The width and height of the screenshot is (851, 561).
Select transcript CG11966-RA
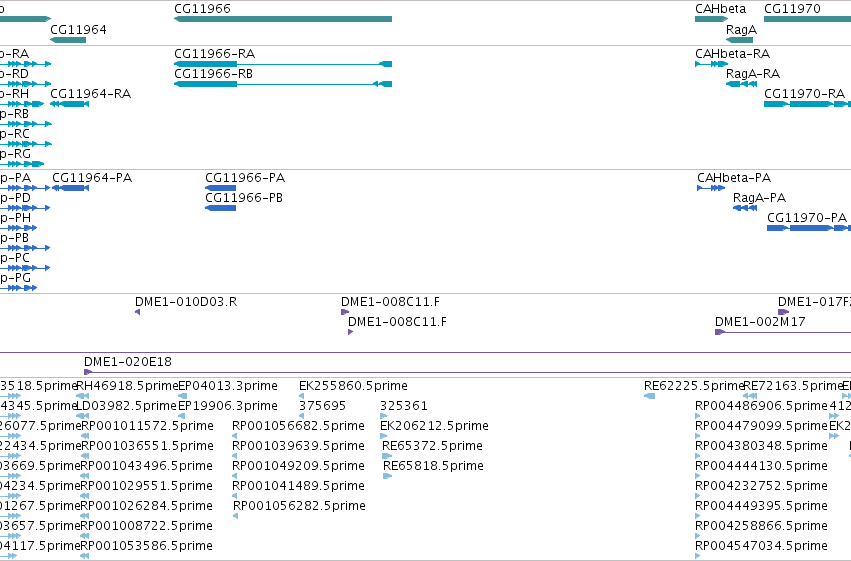point(283,65)
